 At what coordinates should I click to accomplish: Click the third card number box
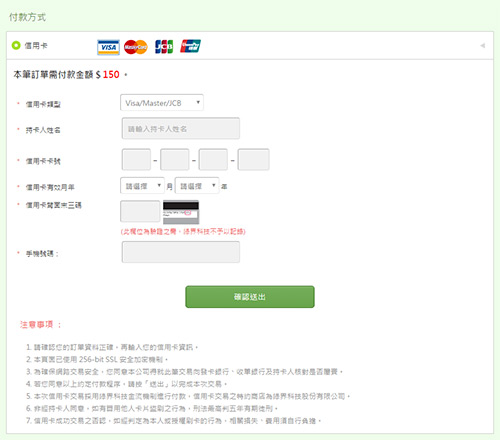[213, 160]
